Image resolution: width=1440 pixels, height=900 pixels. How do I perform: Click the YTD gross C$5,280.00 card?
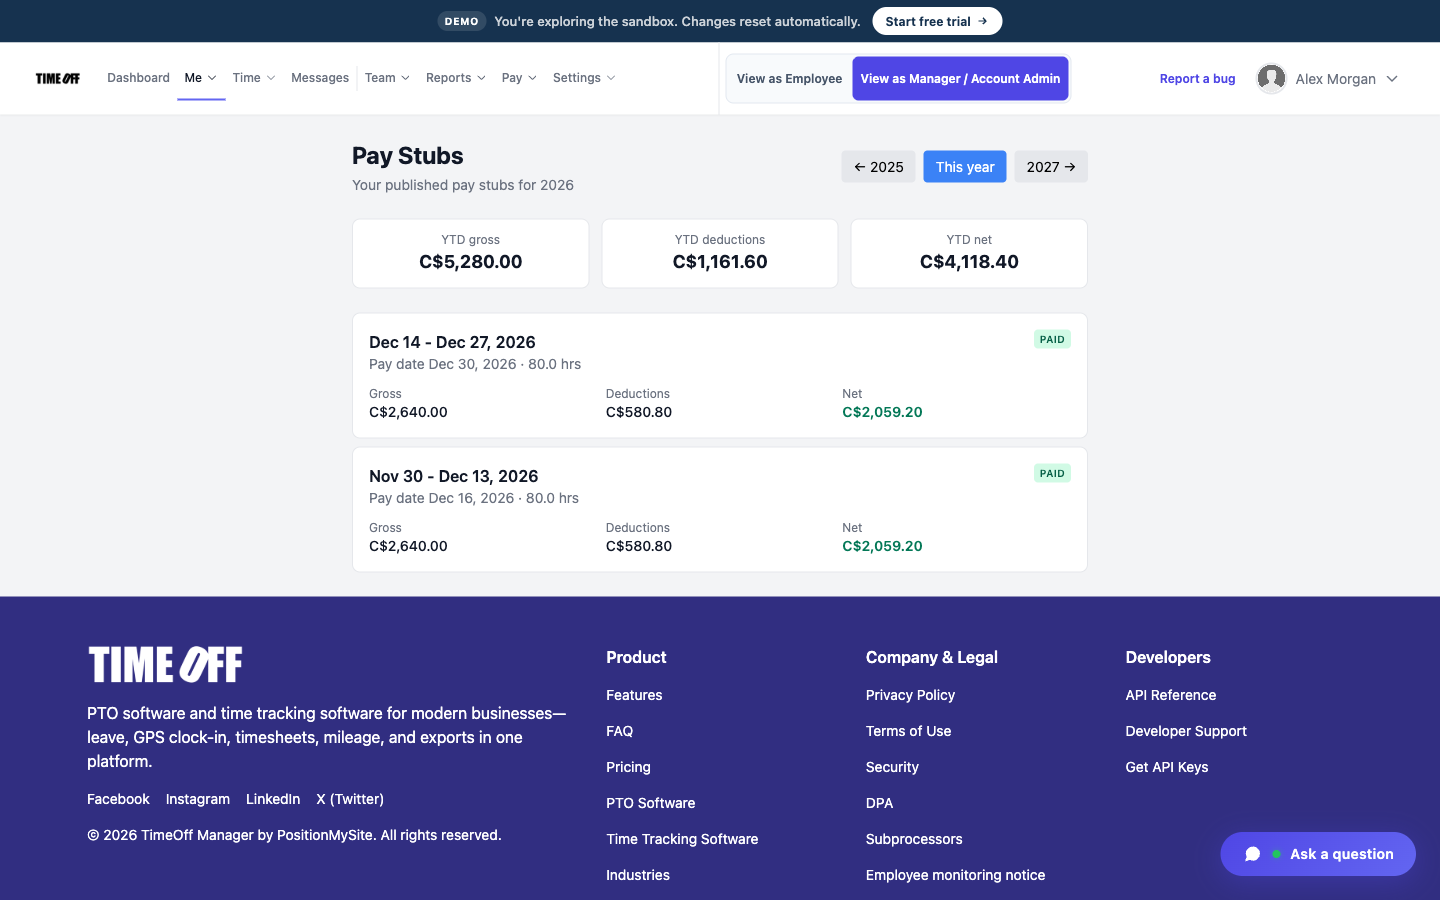(471, 254)
